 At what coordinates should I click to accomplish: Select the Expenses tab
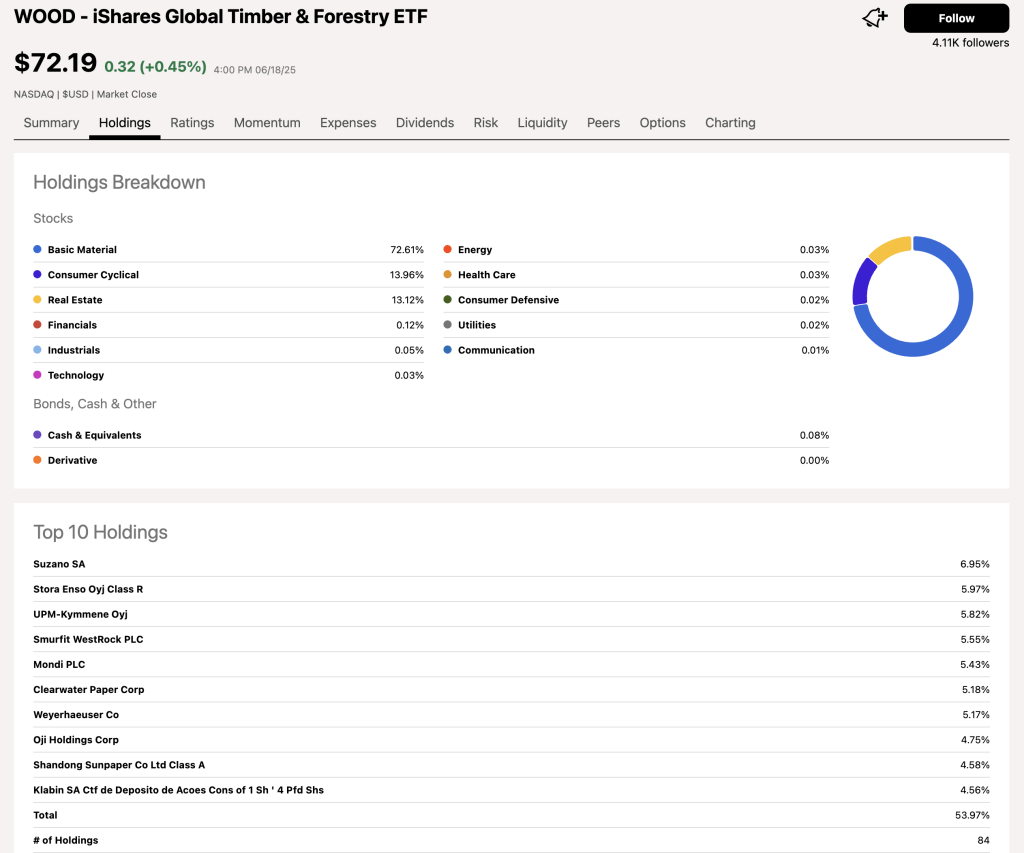click(348, 123)
